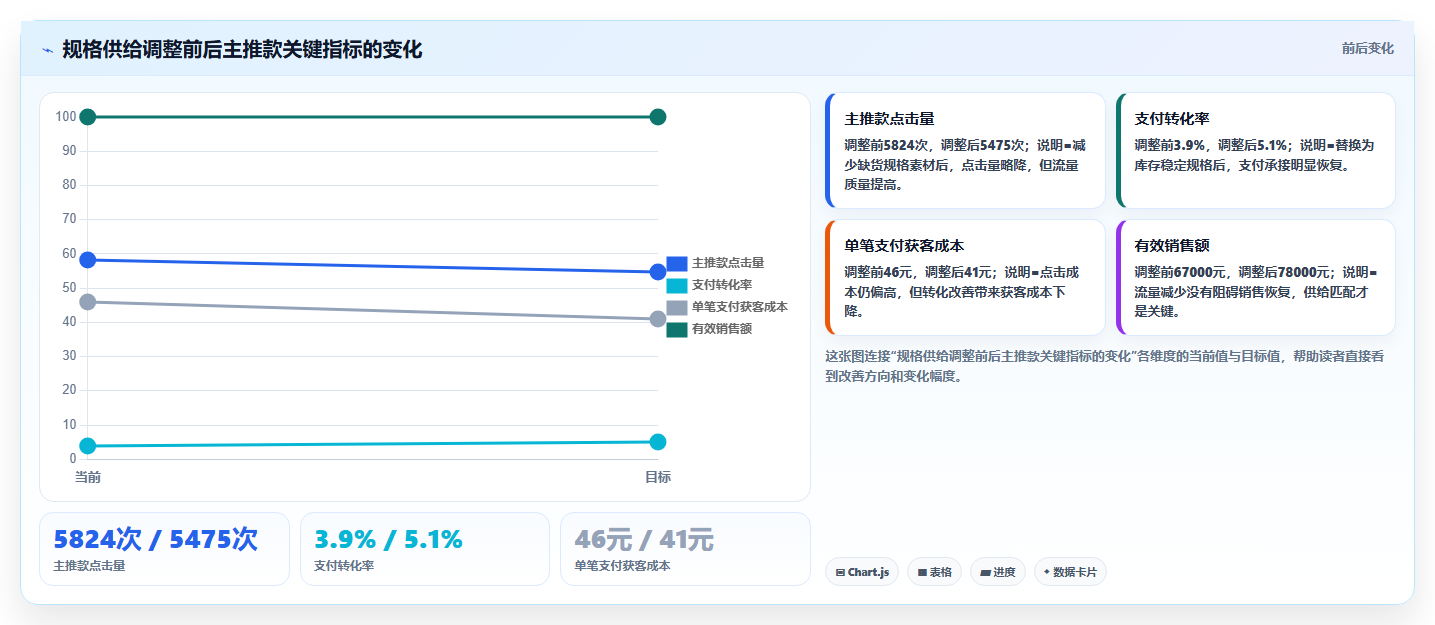Image resolution: width=1435 pixels, height=625 pixels.
Task: Open the 有效销售额 detail card
Action: click(1255, 278)
